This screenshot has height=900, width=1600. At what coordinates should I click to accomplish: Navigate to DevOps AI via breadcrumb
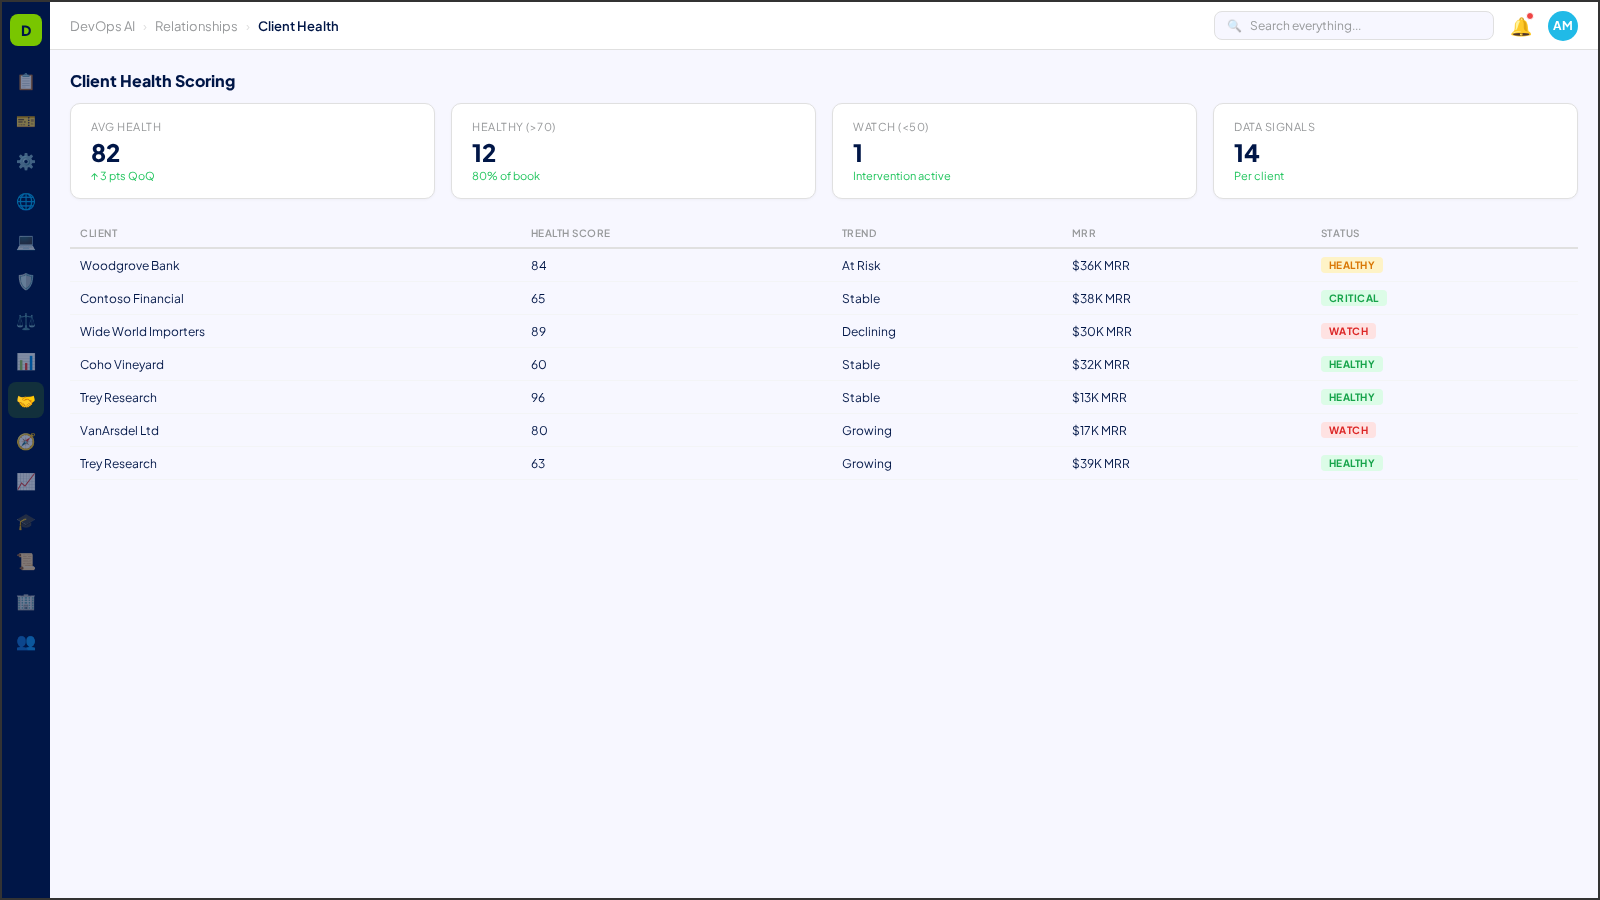pos(102,26)
